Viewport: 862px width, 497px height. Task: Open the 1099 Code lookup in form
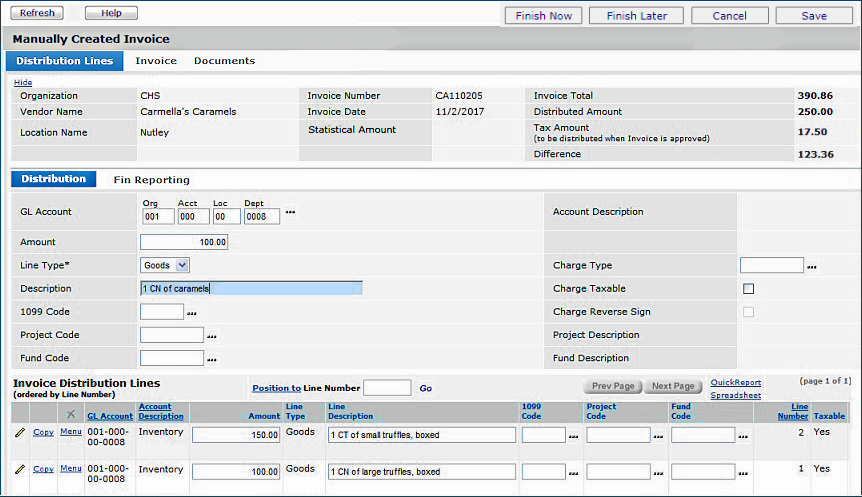(191, 313)
